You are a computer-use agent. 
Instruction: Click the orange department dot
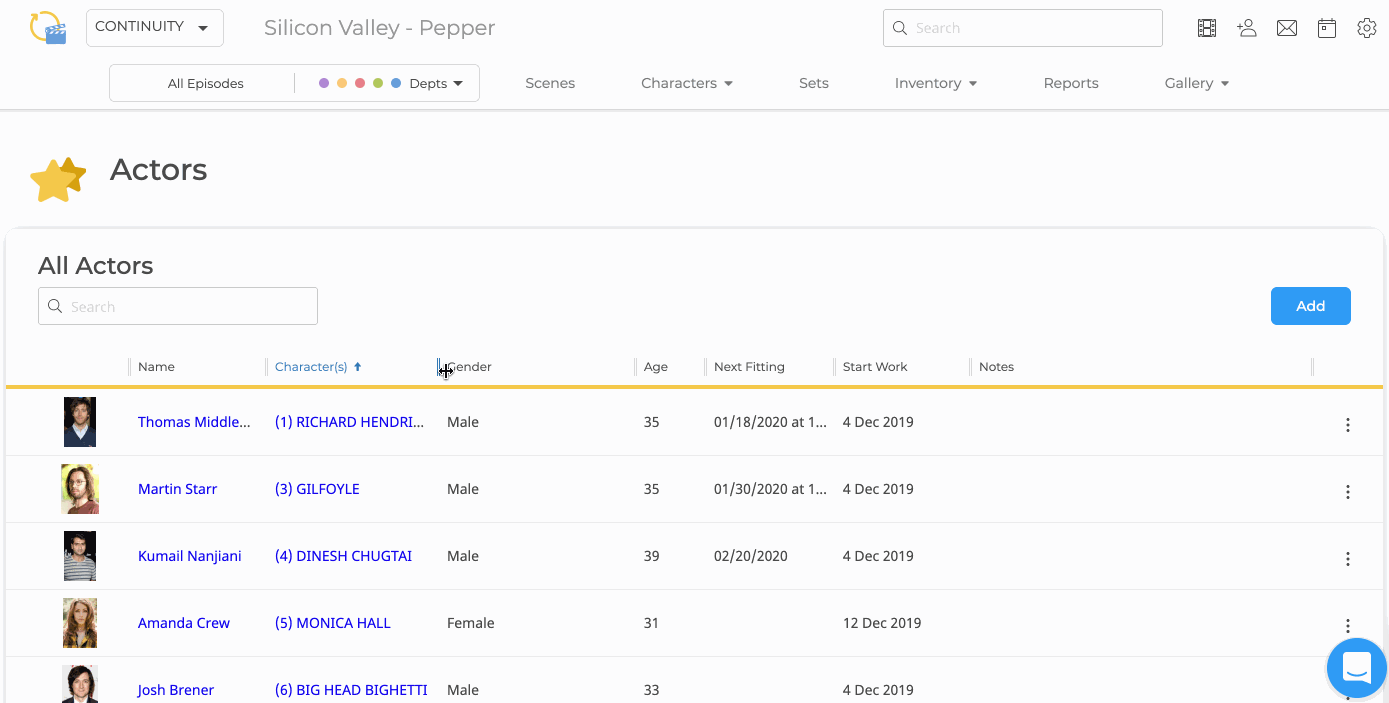tap(342, 83)
